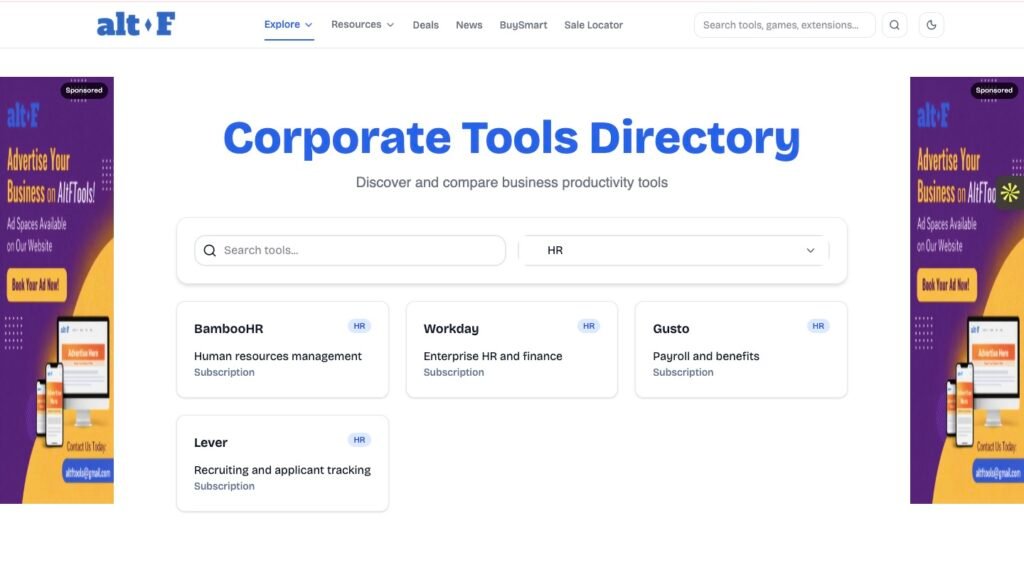This screenshot has width=1024, height=580.
Task: Expand the Explore menu dropdown
Action: coord(288,25)
